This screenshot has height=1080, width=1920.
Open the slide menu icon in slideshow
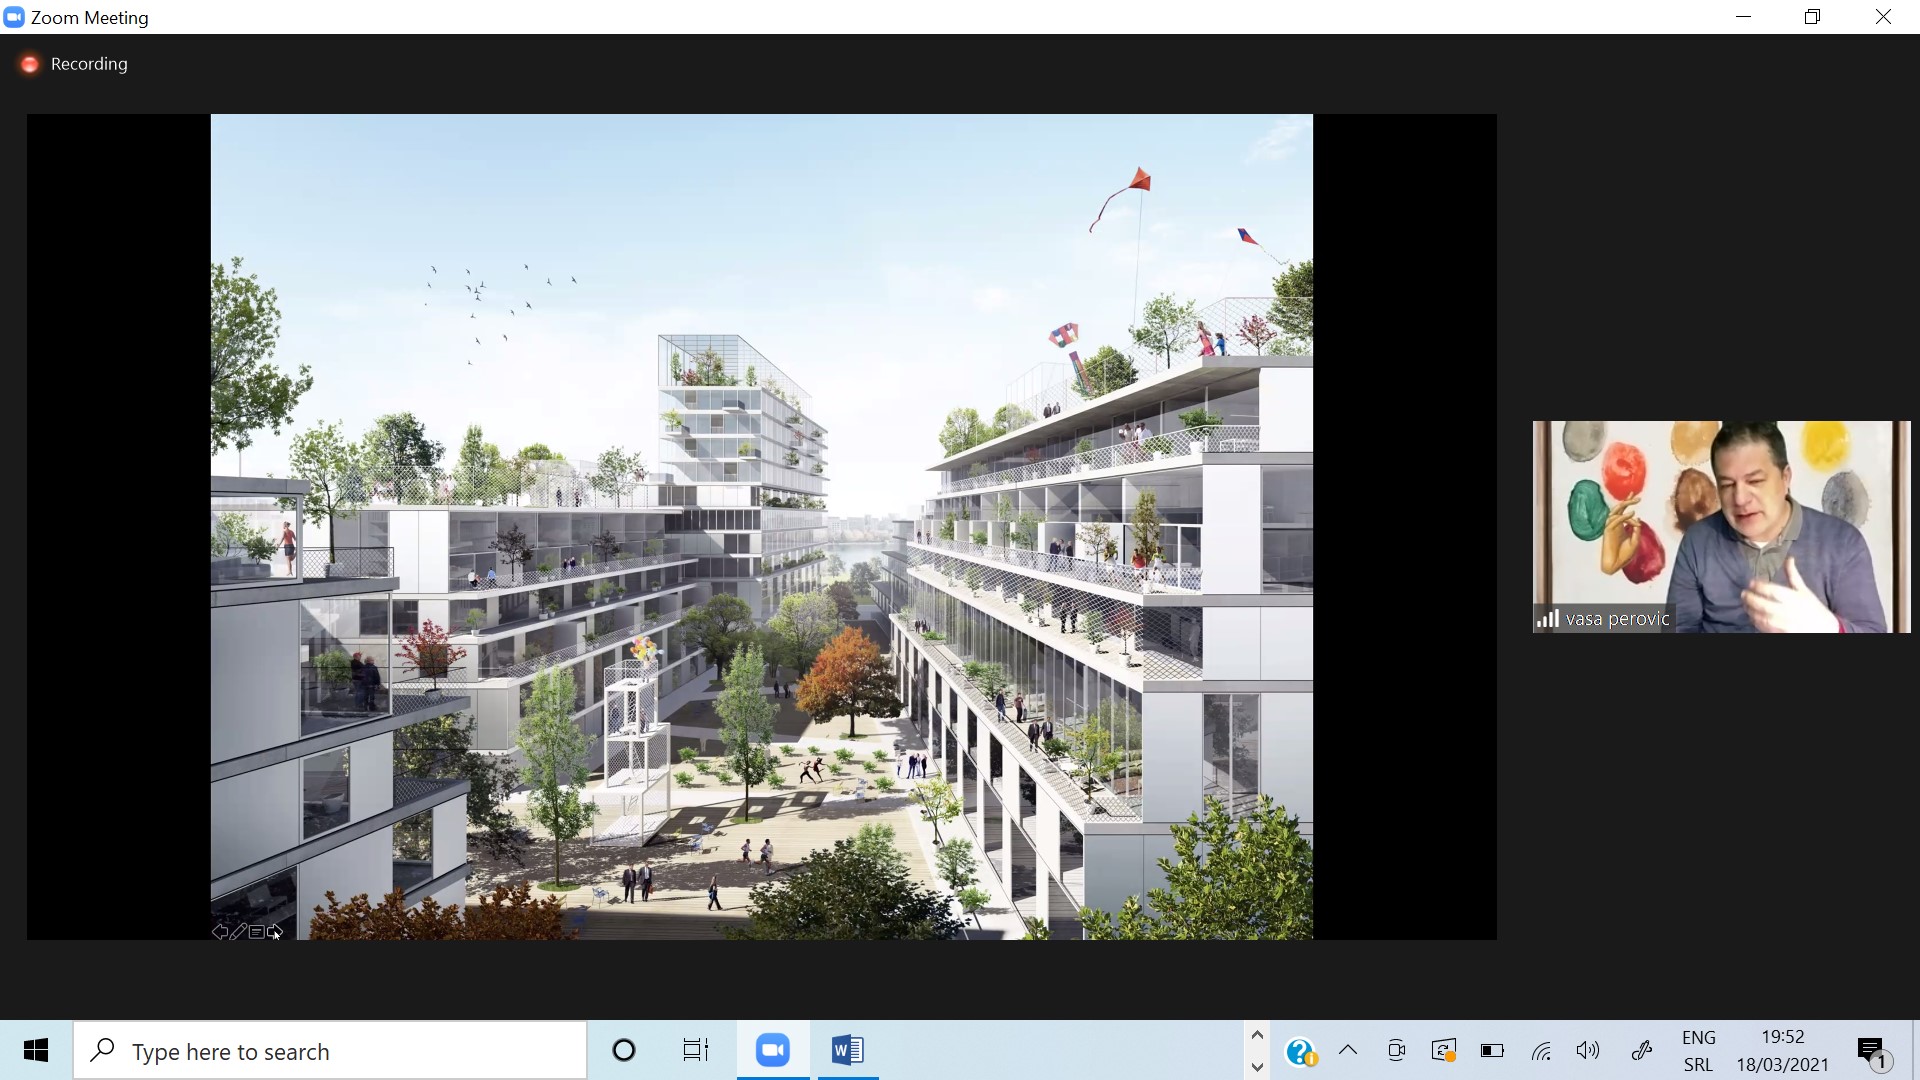click(257, 932)
